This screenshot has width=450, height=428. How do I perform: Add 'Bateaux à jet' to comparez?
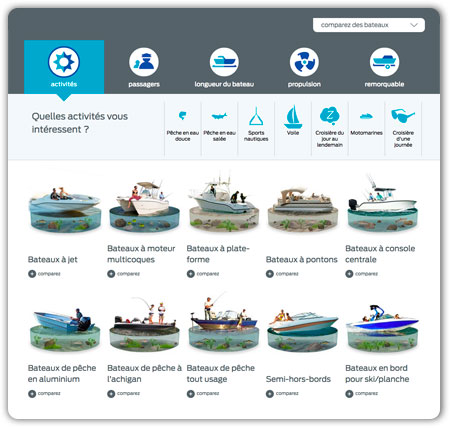coord(44,274)
